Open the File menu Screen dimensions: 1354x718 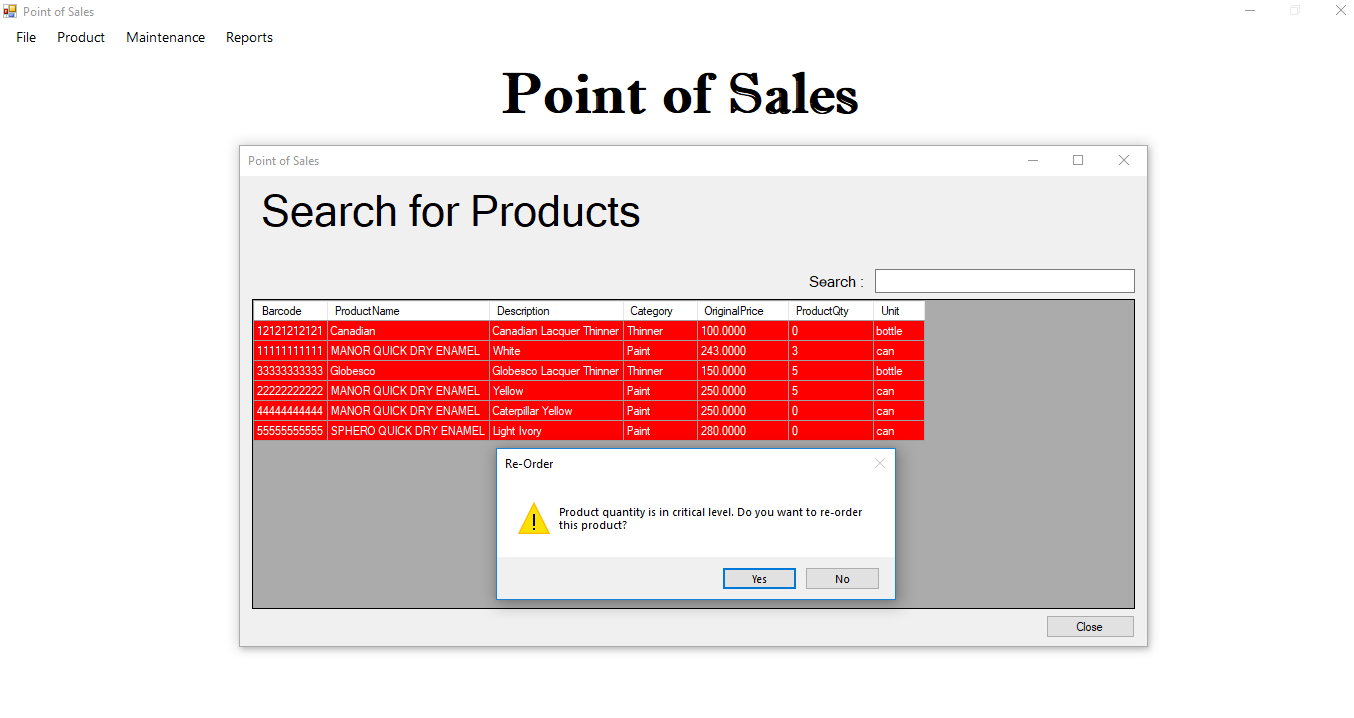click(x=26, y=37)
